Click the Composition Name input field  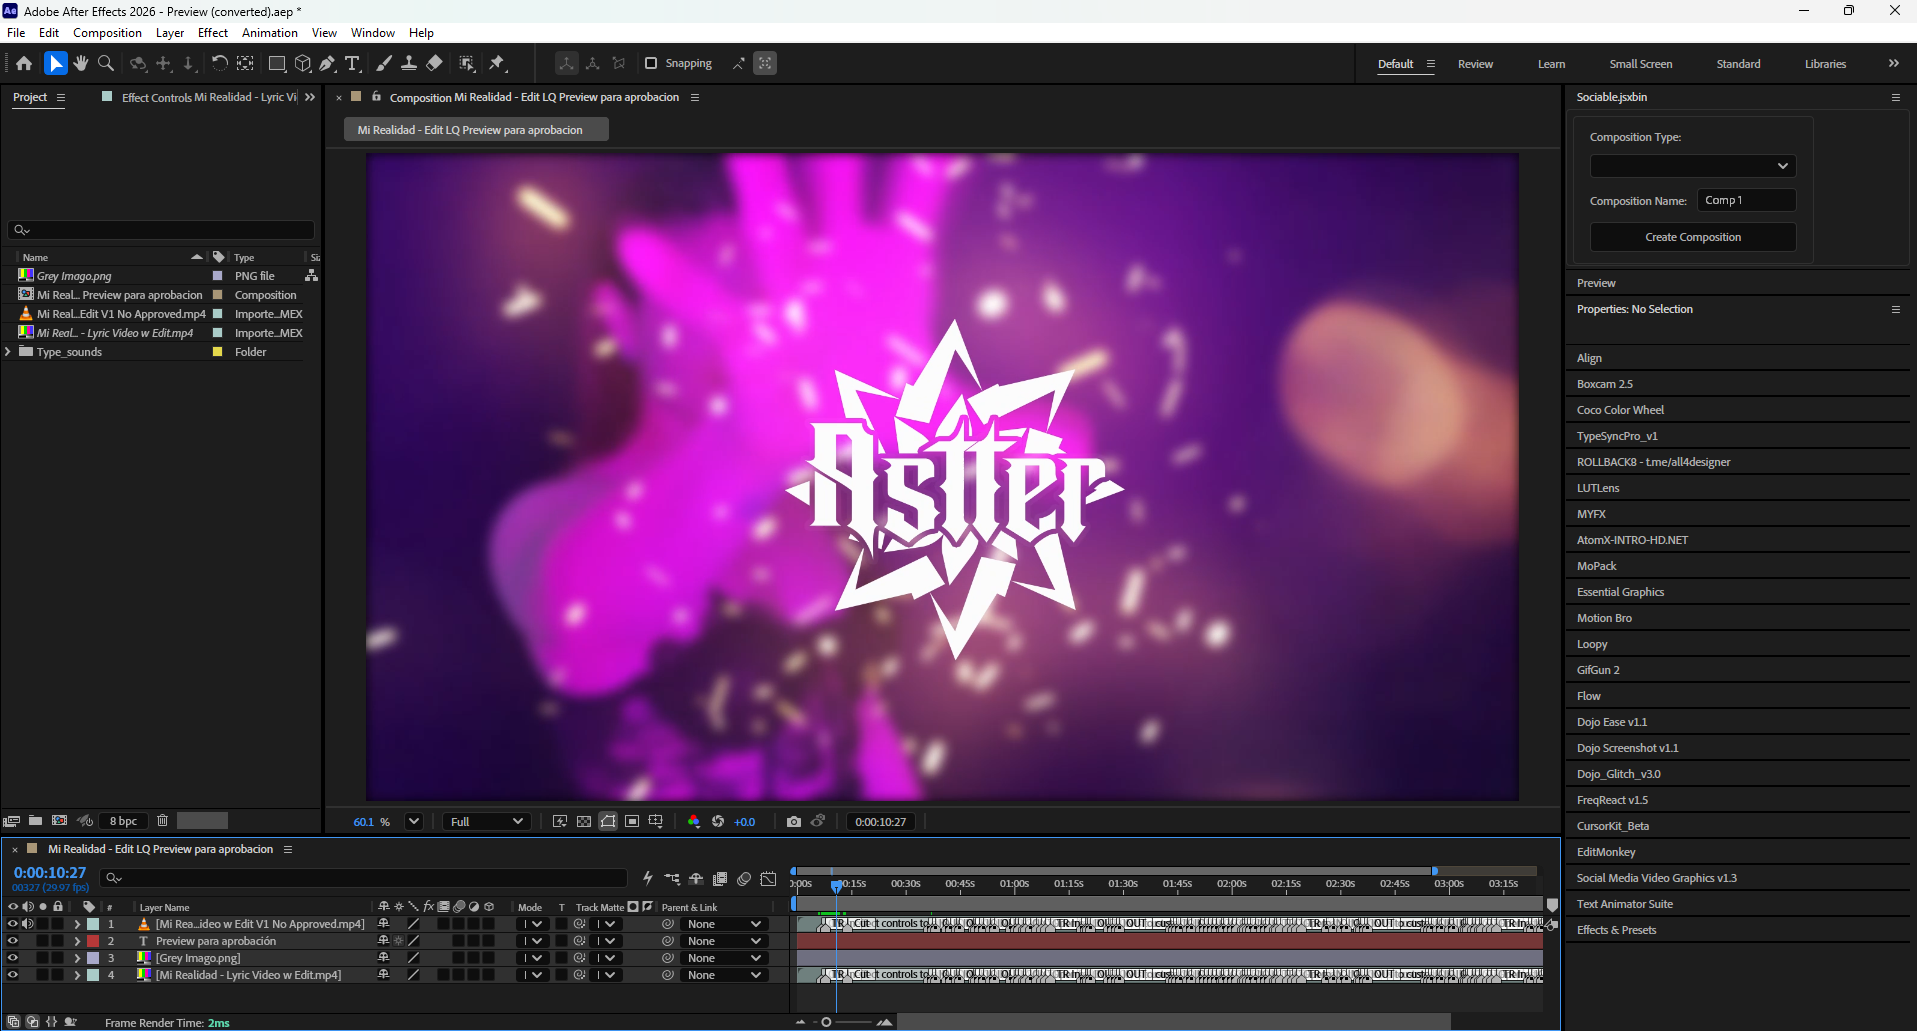(x=1749, y=200)
